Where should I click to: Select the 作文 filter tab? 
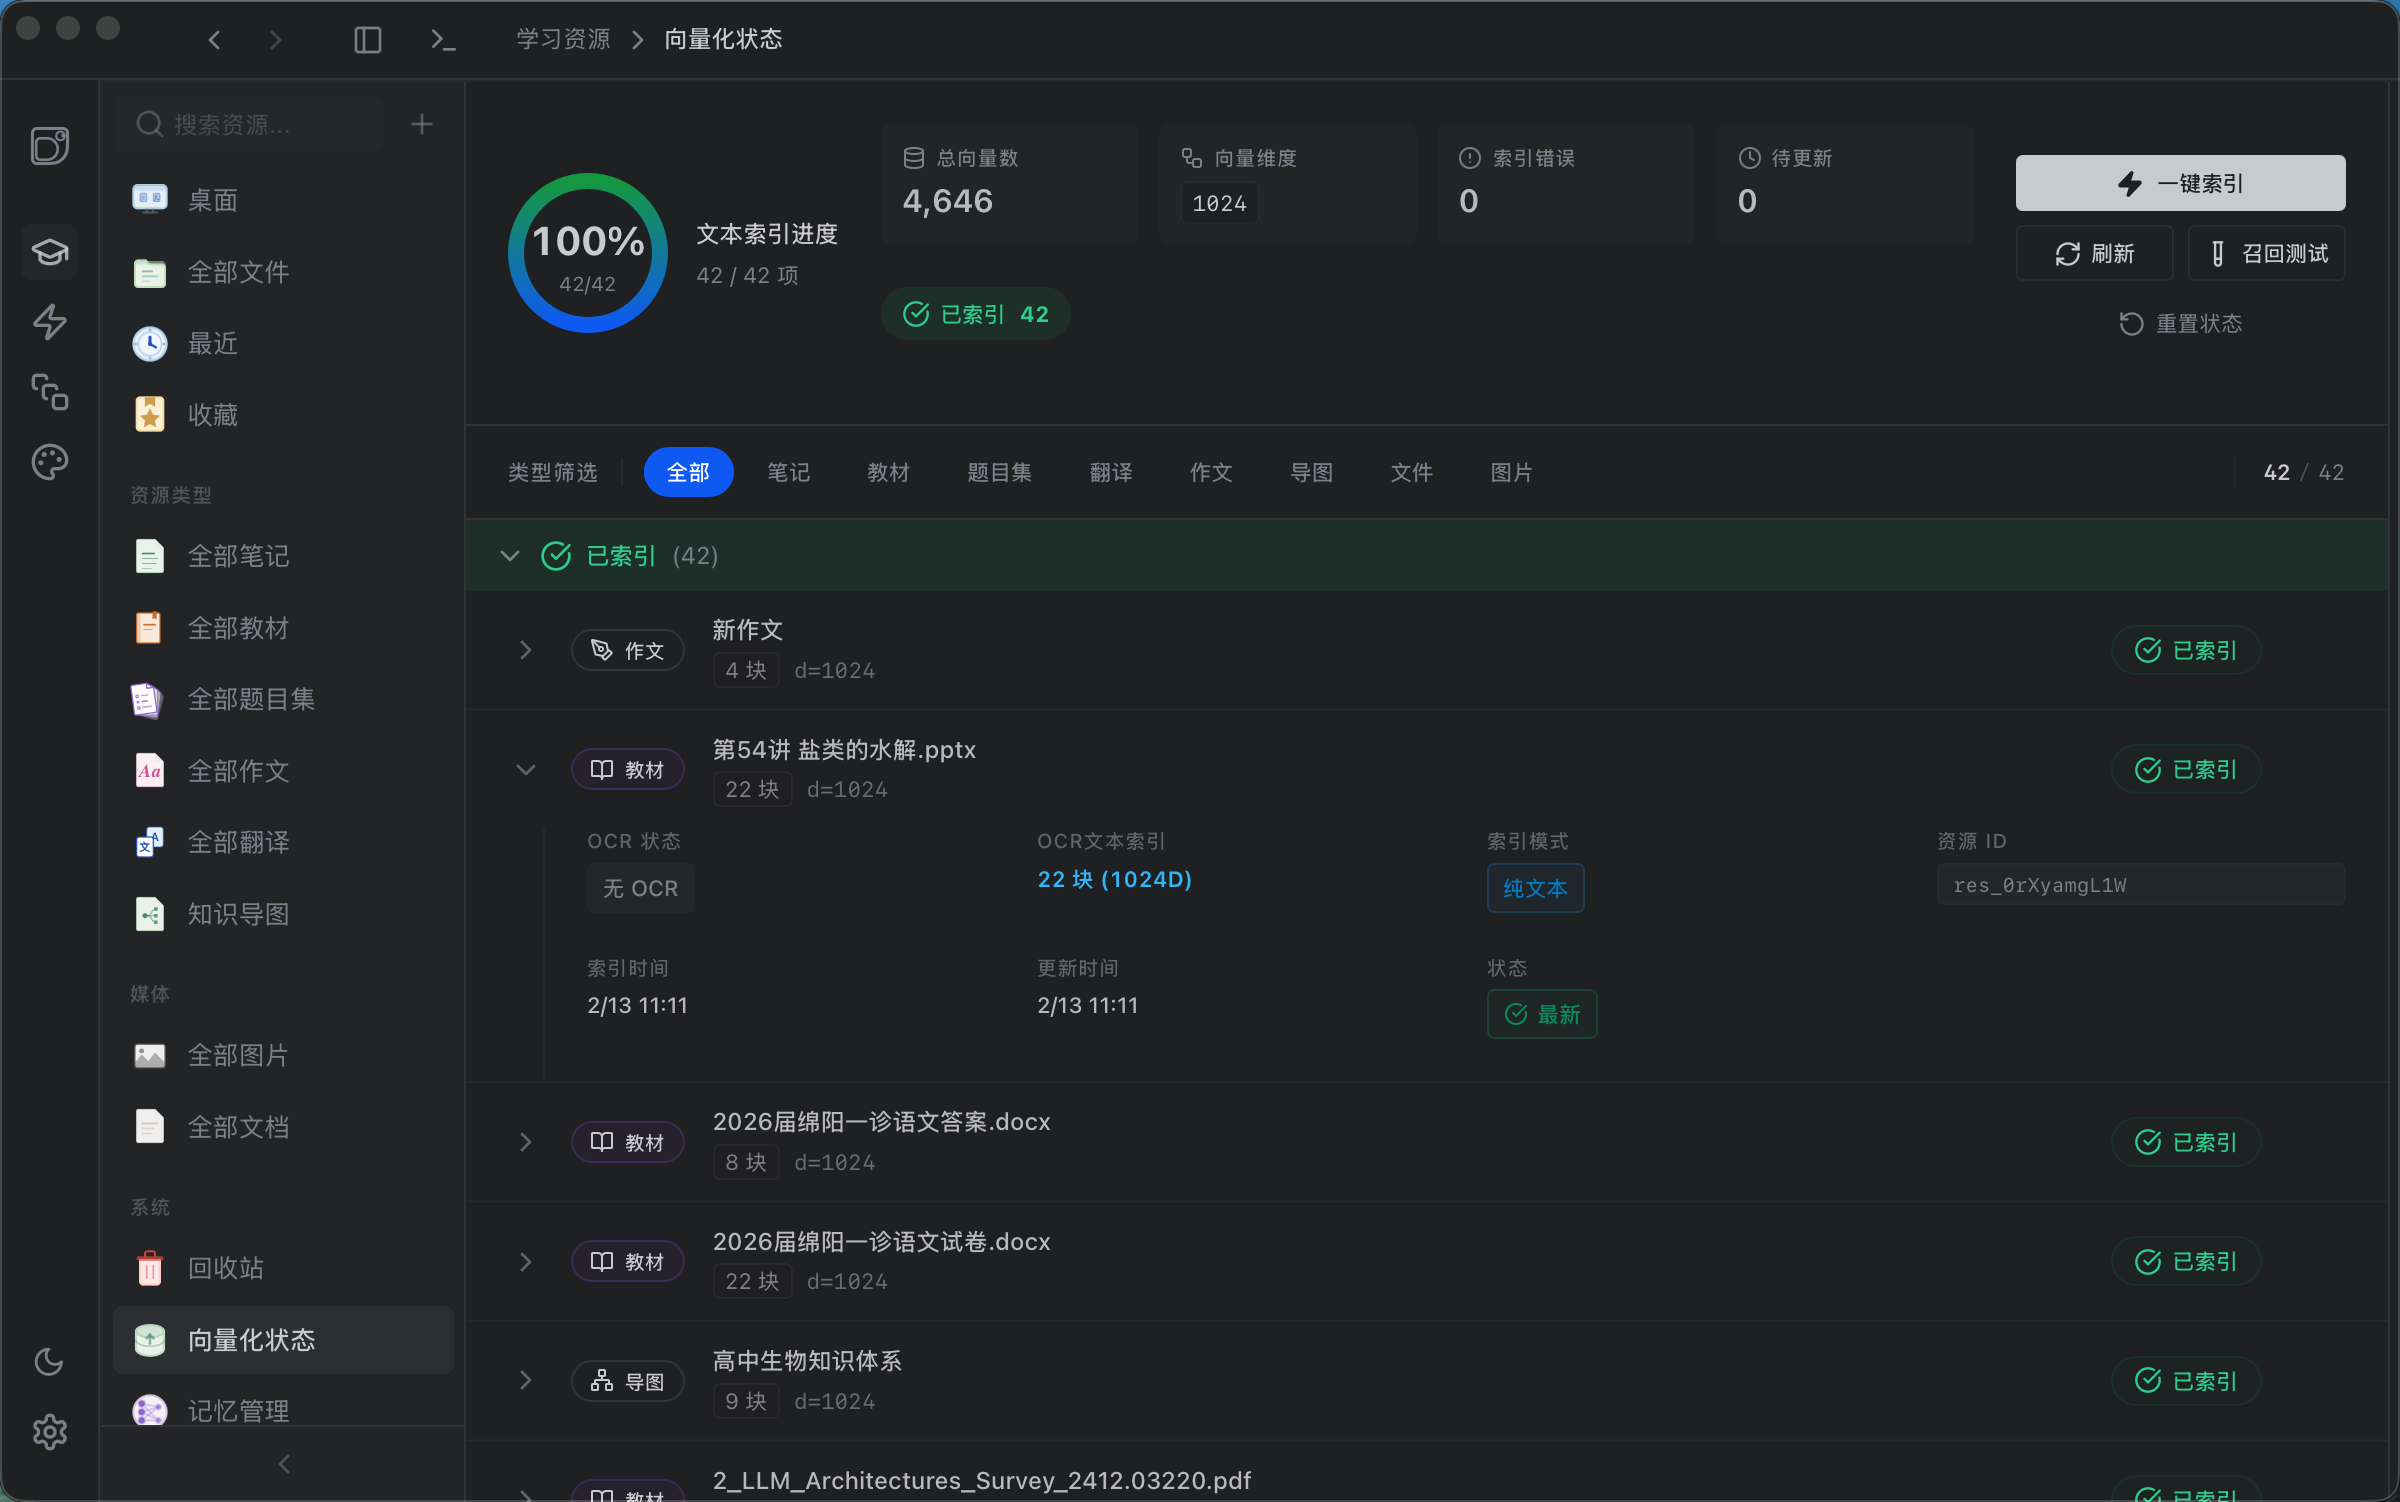tap(1211, 472)
